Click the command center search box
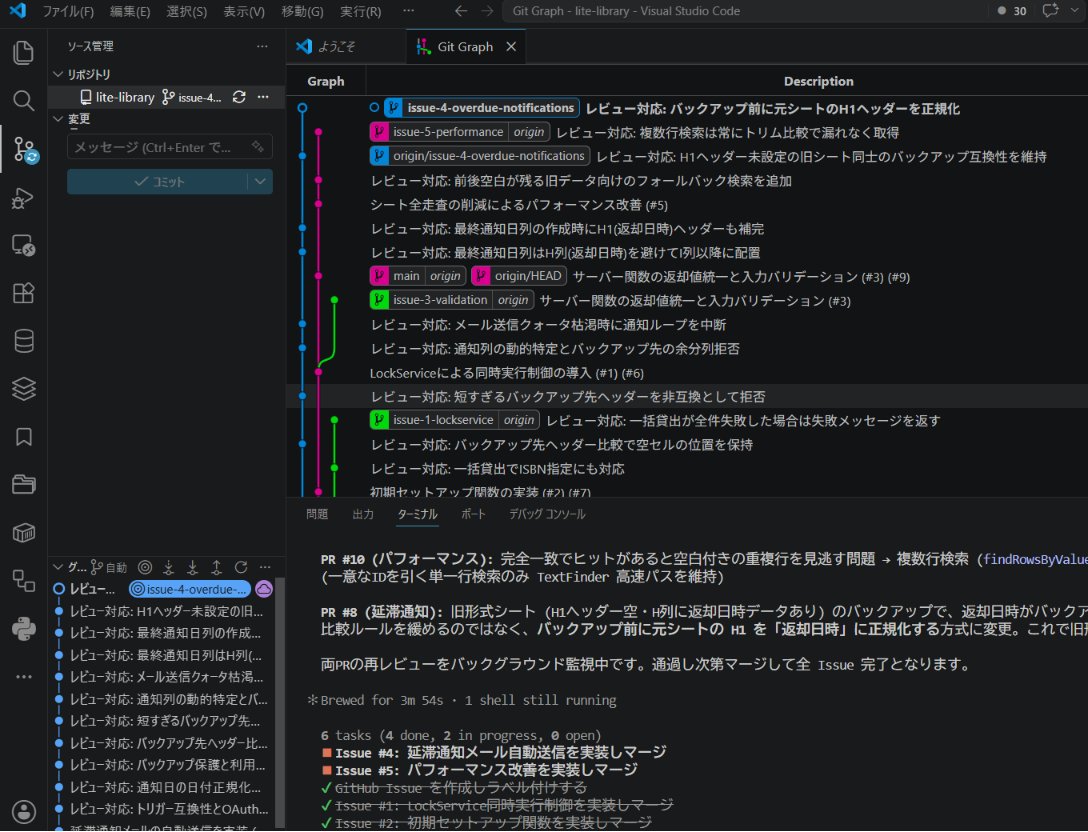This screenshot has width=1088, height=832. tap(745, 11)
